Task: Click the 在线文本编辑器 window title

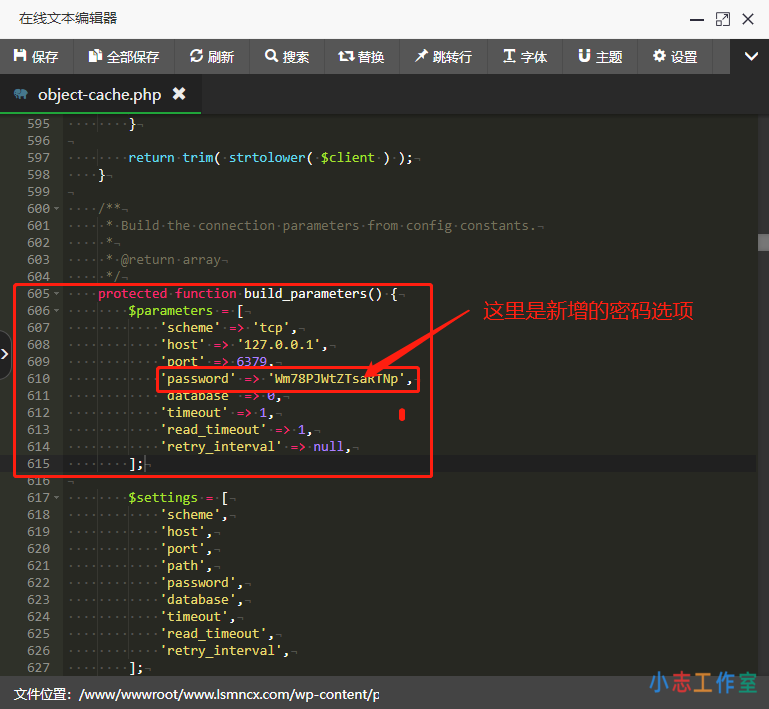Action: click(x=68, y=19)
